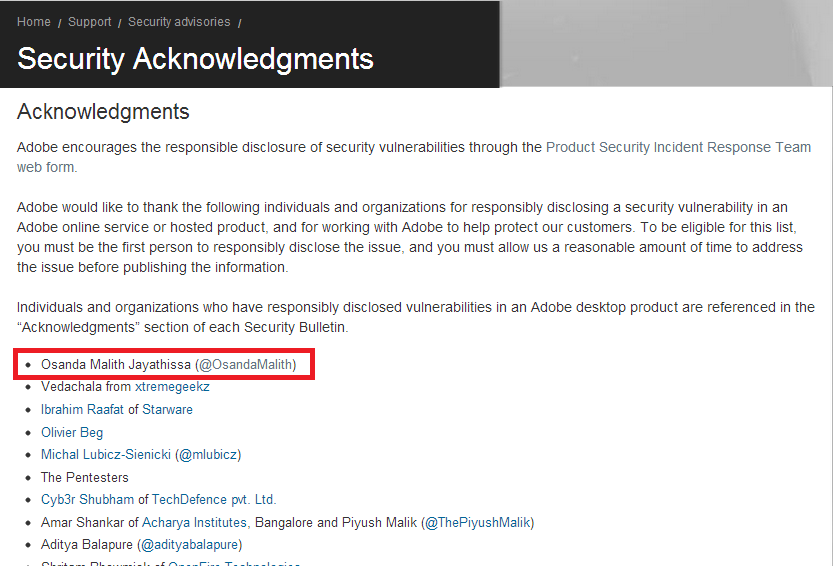Go to the Home breadcrumb
Image resolution: width=833 pixels, height=566 pixels.
click(34, 22)
